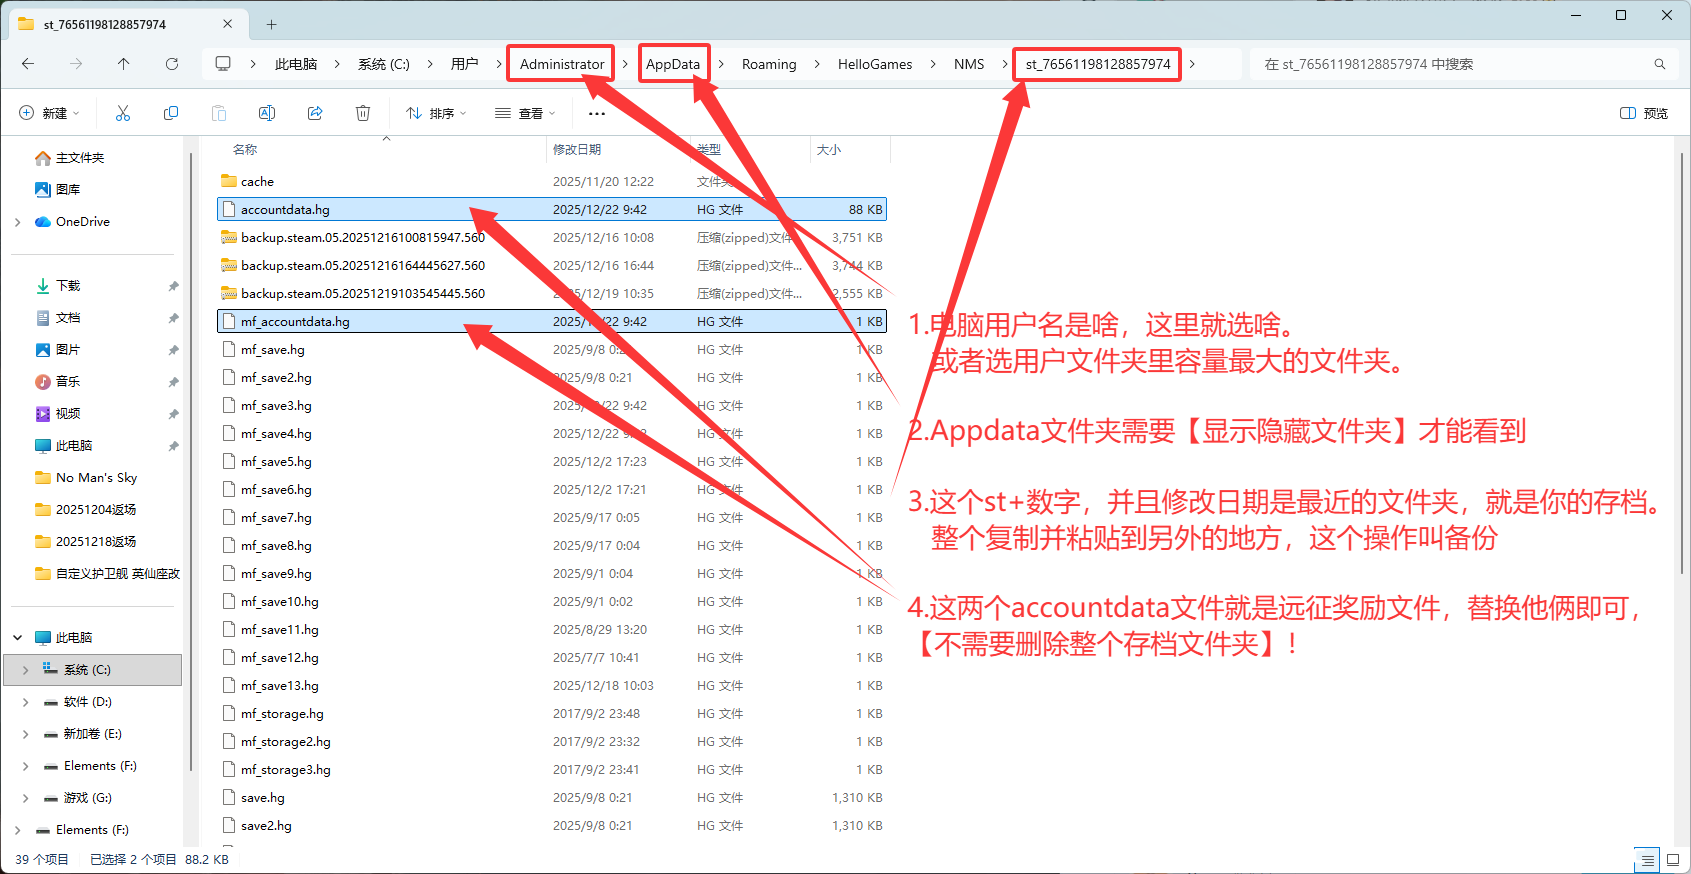Image resolution: width=1691 pixels, height=874 pixels.
Task: Switch to large icons view in status bar
Action: [1672, 859]
